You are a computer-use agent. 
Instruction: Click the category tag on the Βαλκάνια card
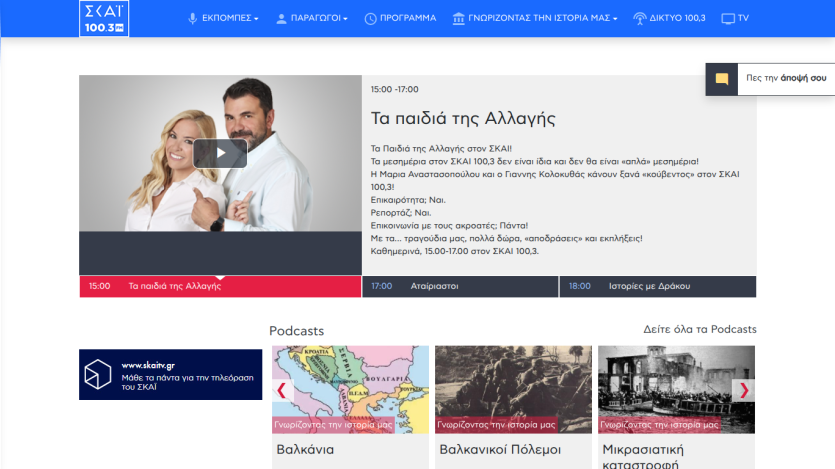tap(333, 424)
